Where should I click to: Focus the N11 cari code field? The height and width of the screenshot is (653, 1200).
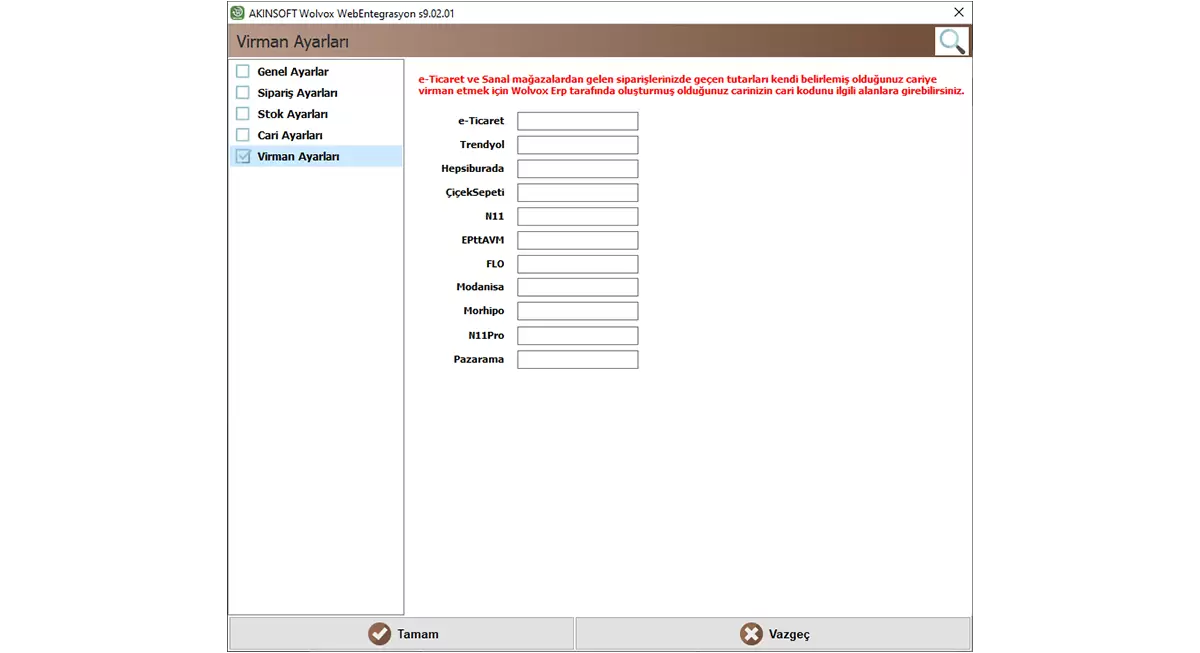coord(577,217)
